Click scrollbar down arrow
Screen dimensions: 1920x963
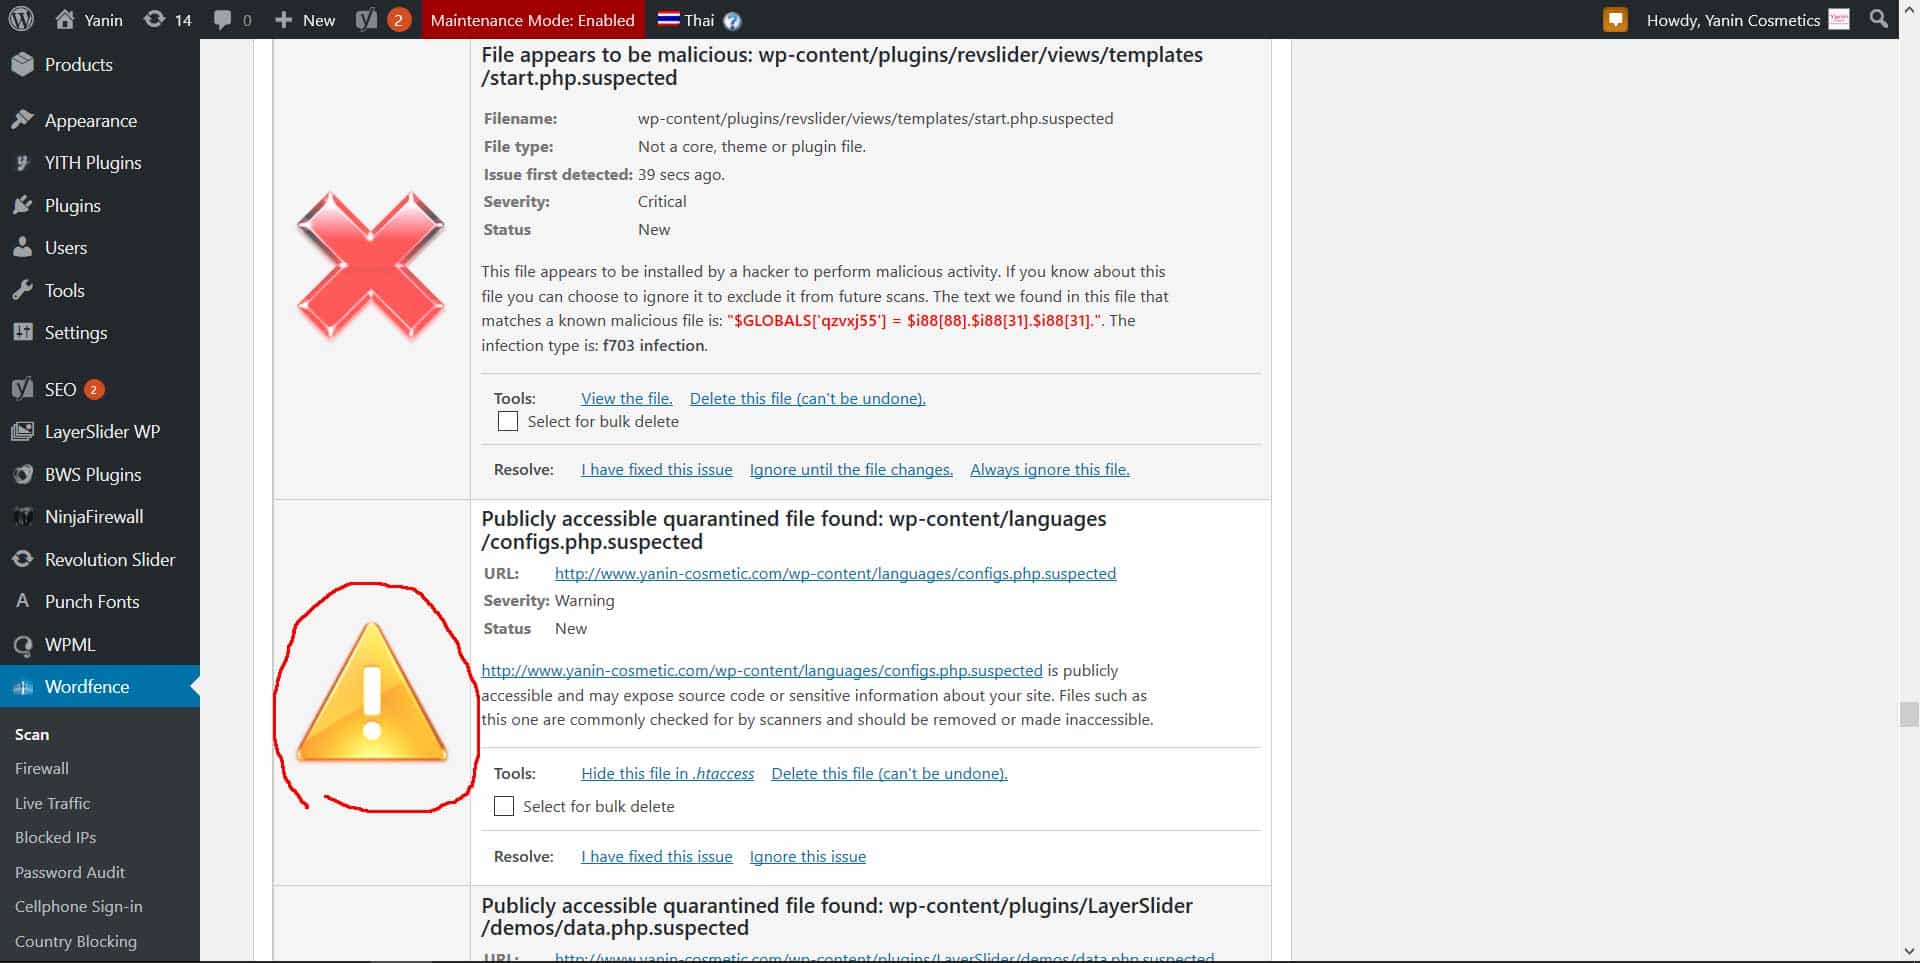(1909, 952)
